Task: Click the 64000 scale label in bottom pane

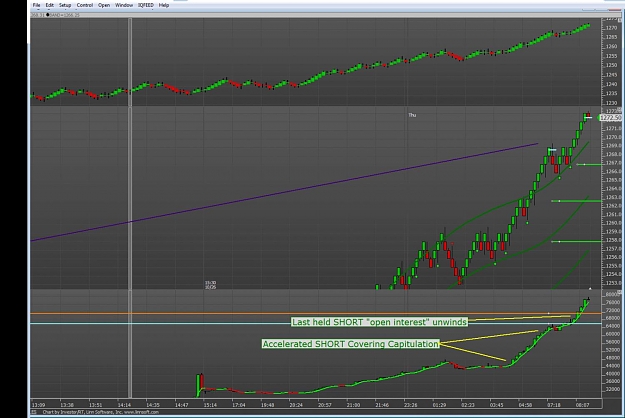Action: (613, 326)
